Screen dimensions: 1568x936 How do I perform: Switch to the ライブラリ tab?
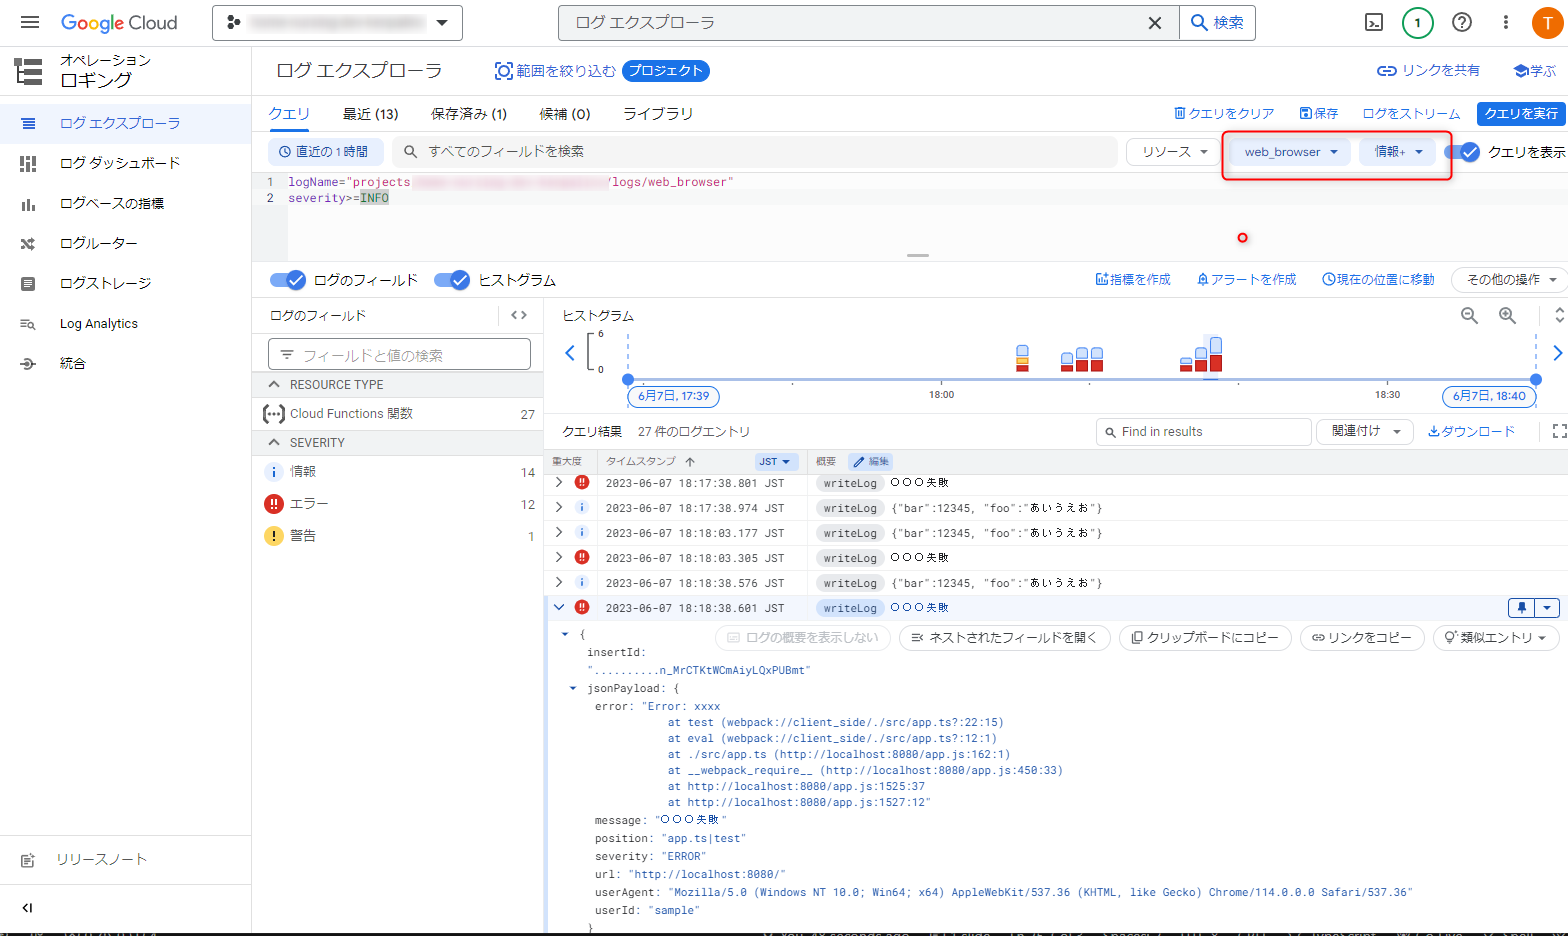click(x=658, y=114)
